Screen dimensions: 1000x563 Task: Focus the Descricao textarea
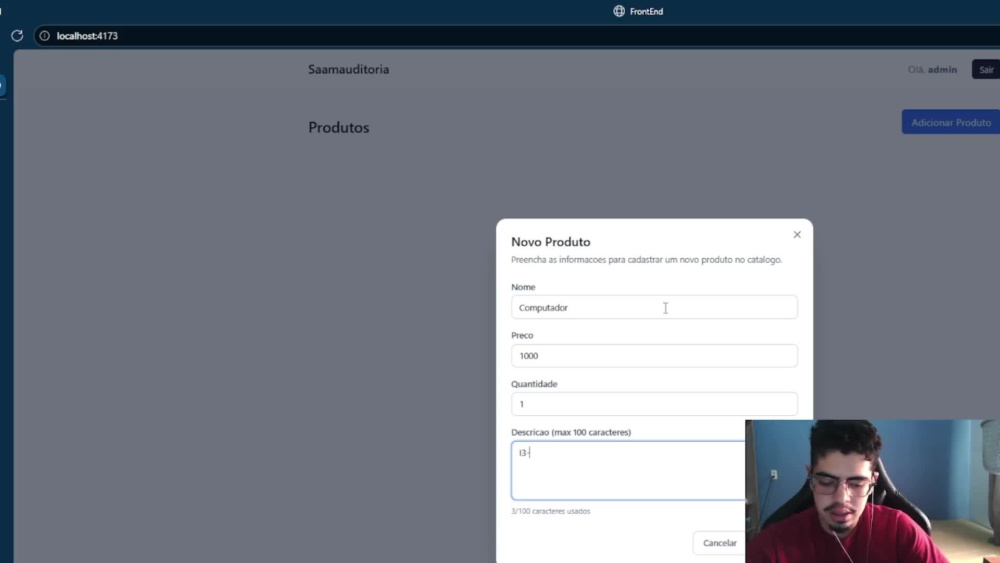point(628,471)
